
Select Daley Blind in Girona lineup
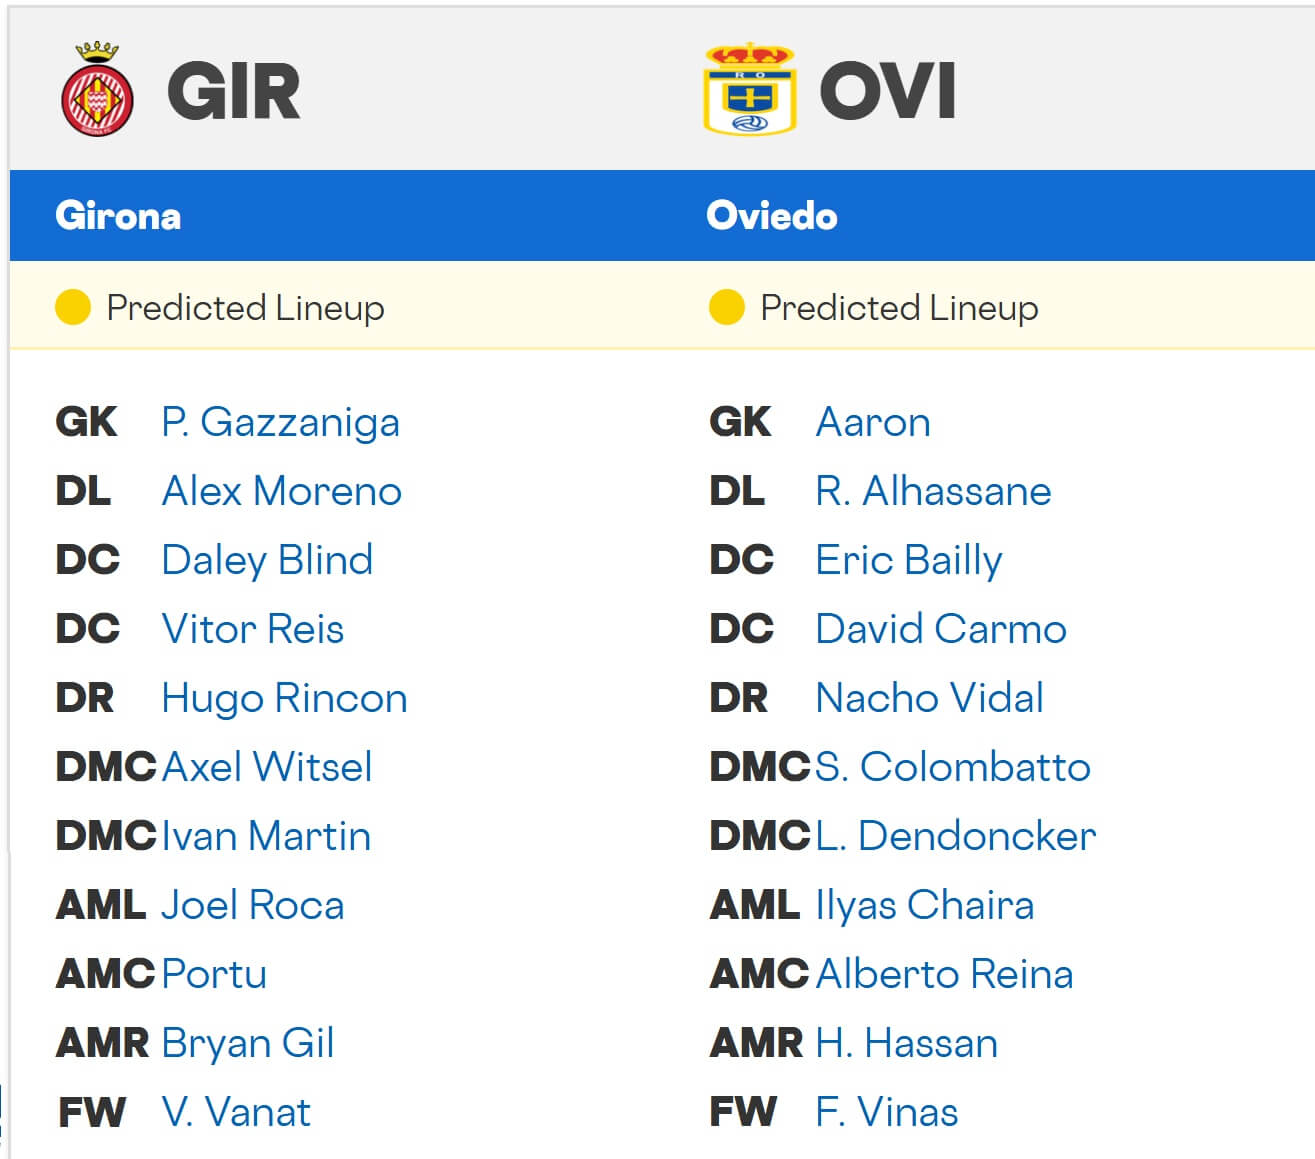tap(267, 560)
